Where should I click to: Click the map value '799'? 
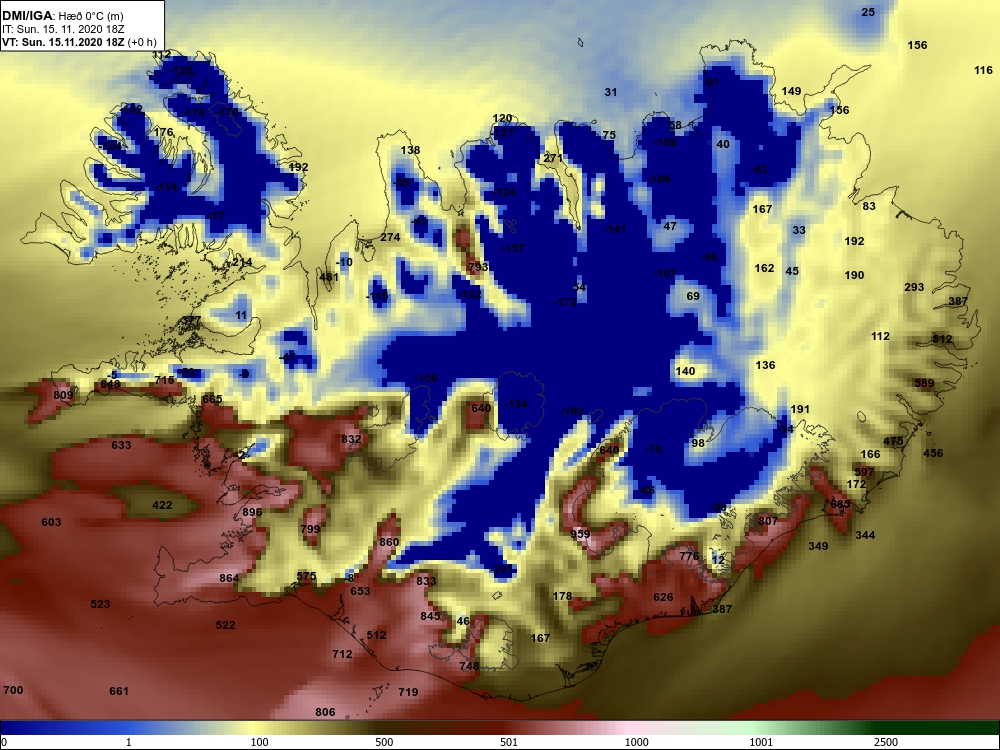310,529
